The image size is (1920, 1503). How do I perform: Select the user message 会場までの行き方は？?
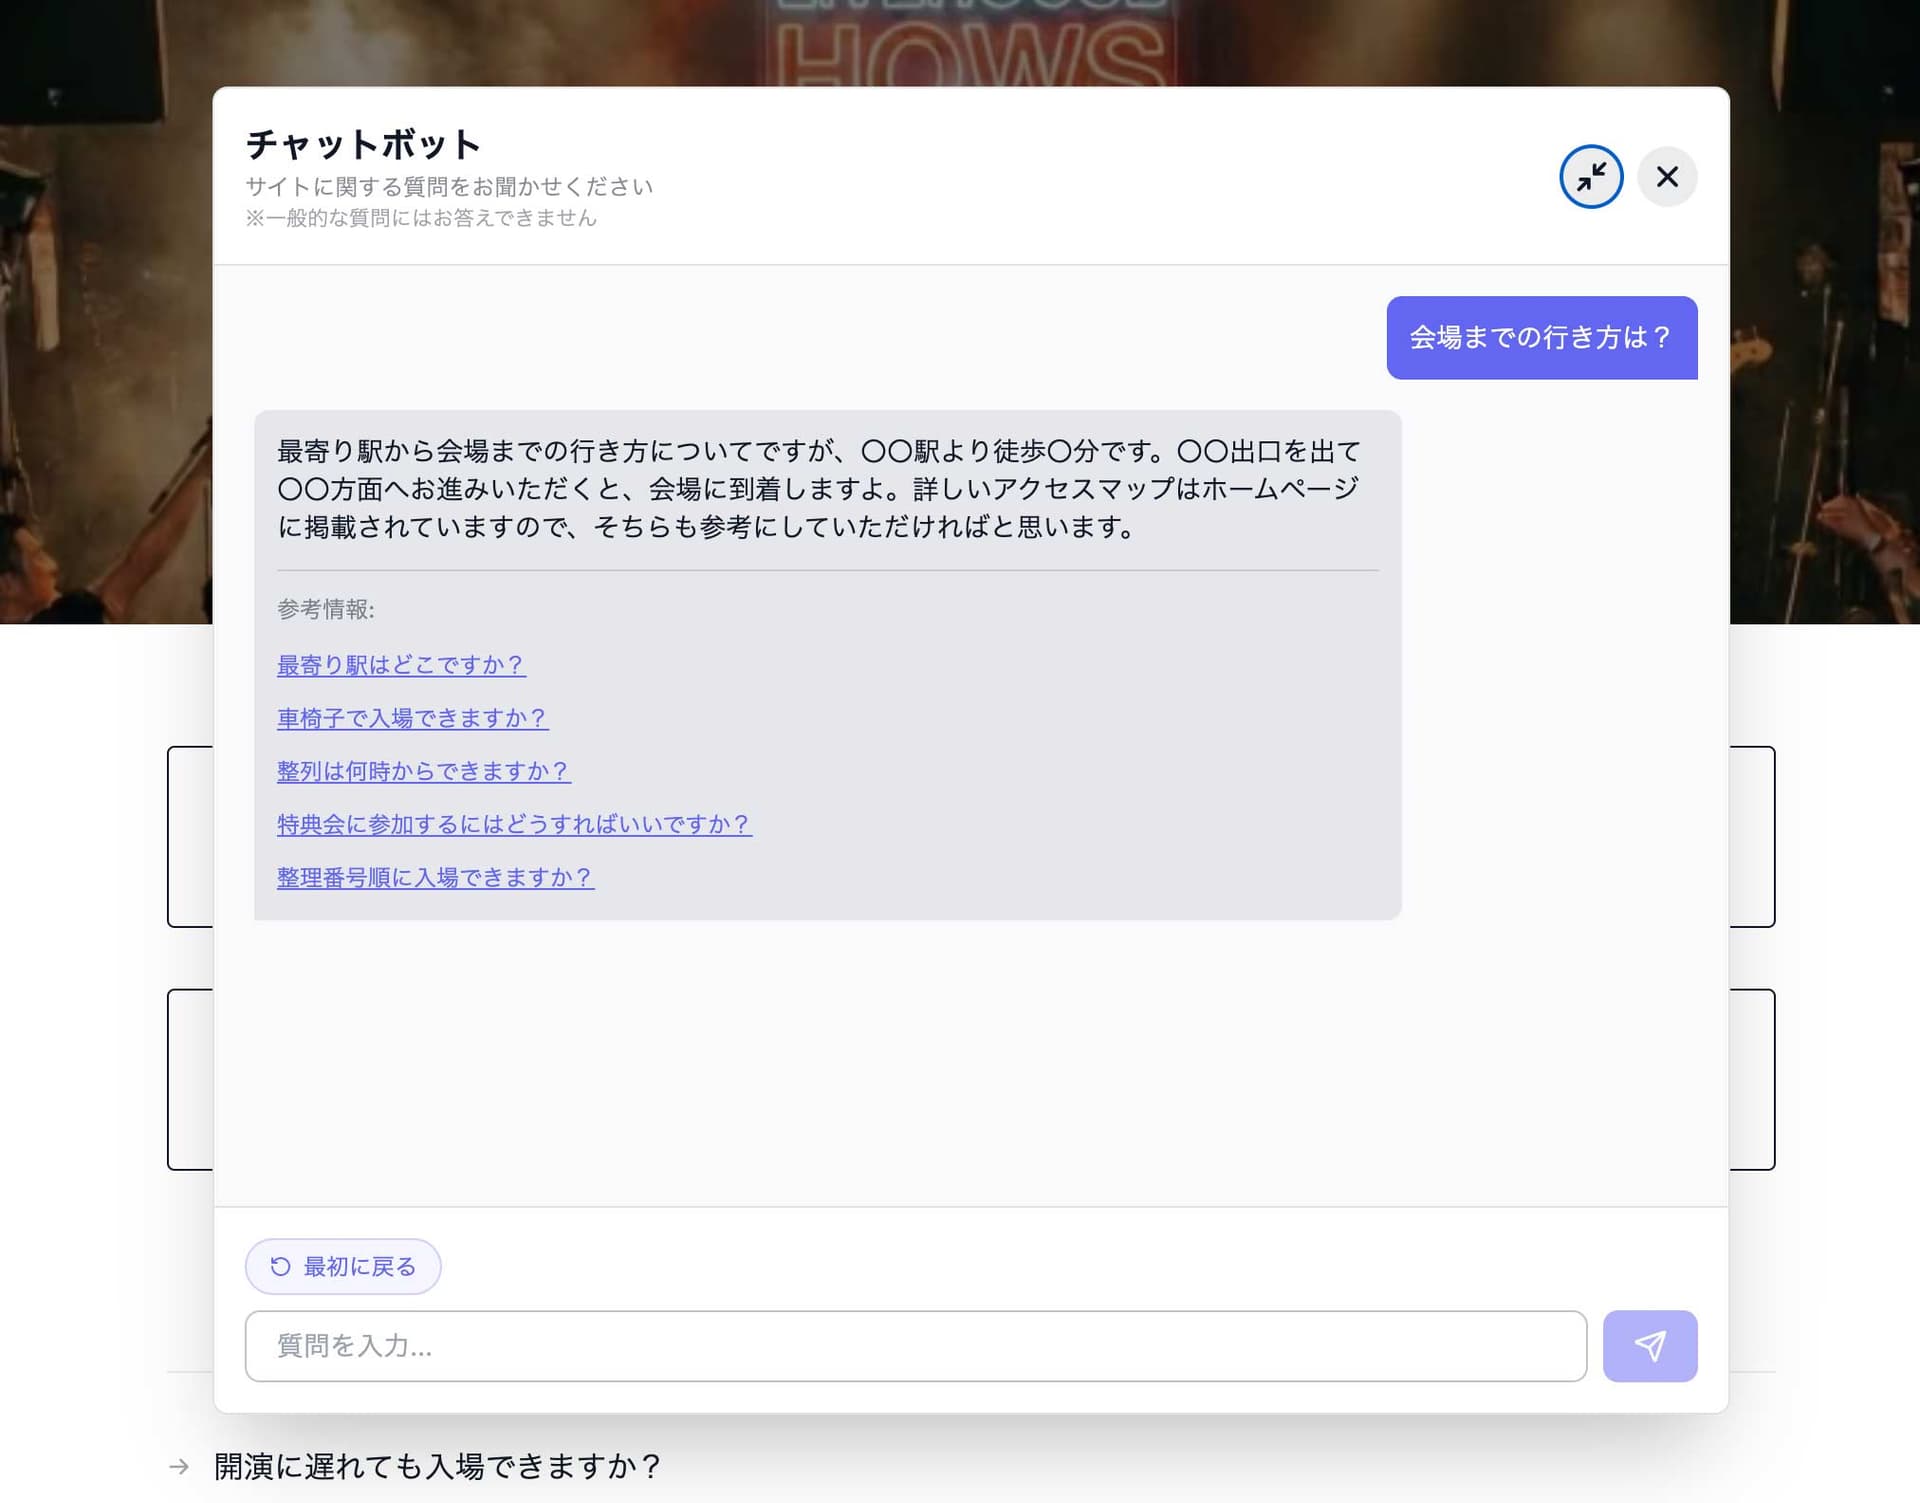tap(1540, 338)
